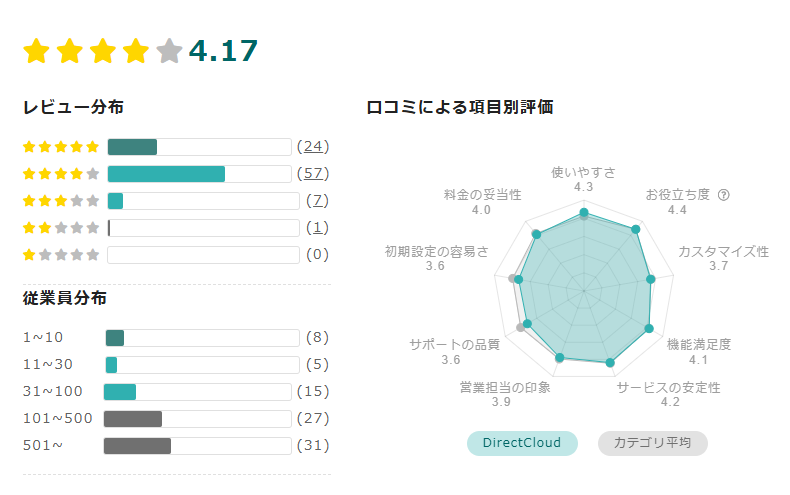
Task: Open the 1 two-star review link
Action: point(317,228)
